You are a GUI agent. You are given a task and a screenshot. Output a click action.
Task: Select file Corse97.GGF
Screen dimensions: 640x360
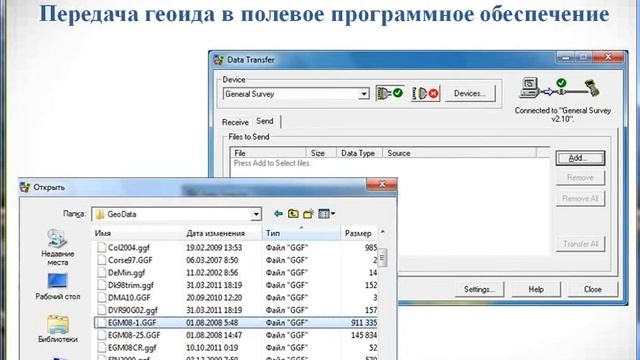130,260
